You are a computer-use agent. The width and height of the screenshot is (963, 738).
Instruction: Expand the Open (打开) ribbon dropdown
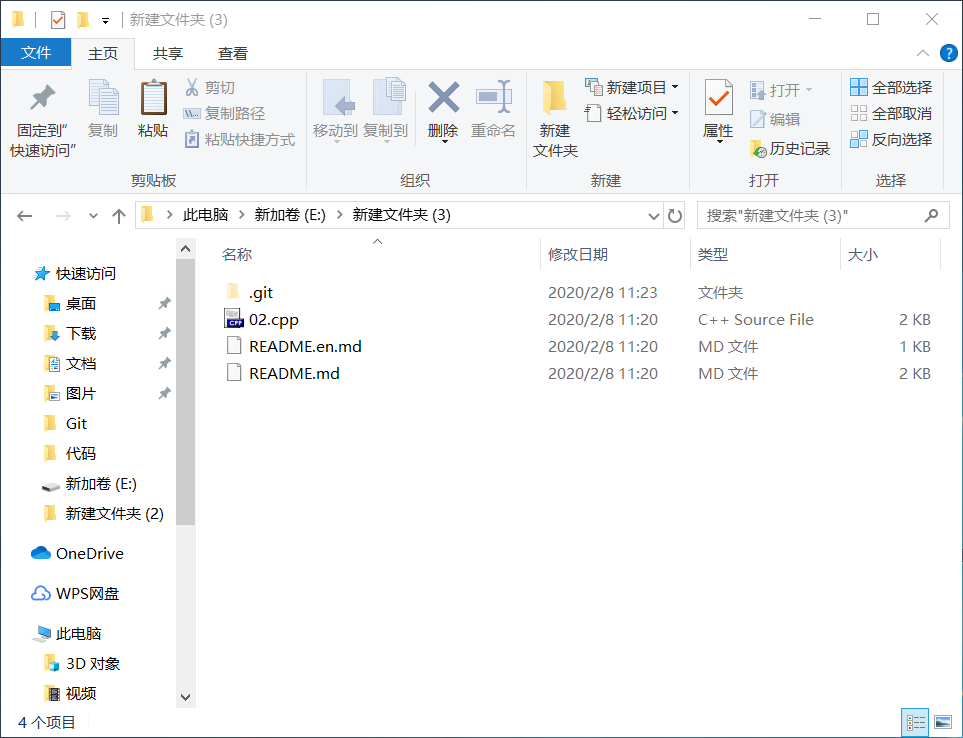pos(781,90)
